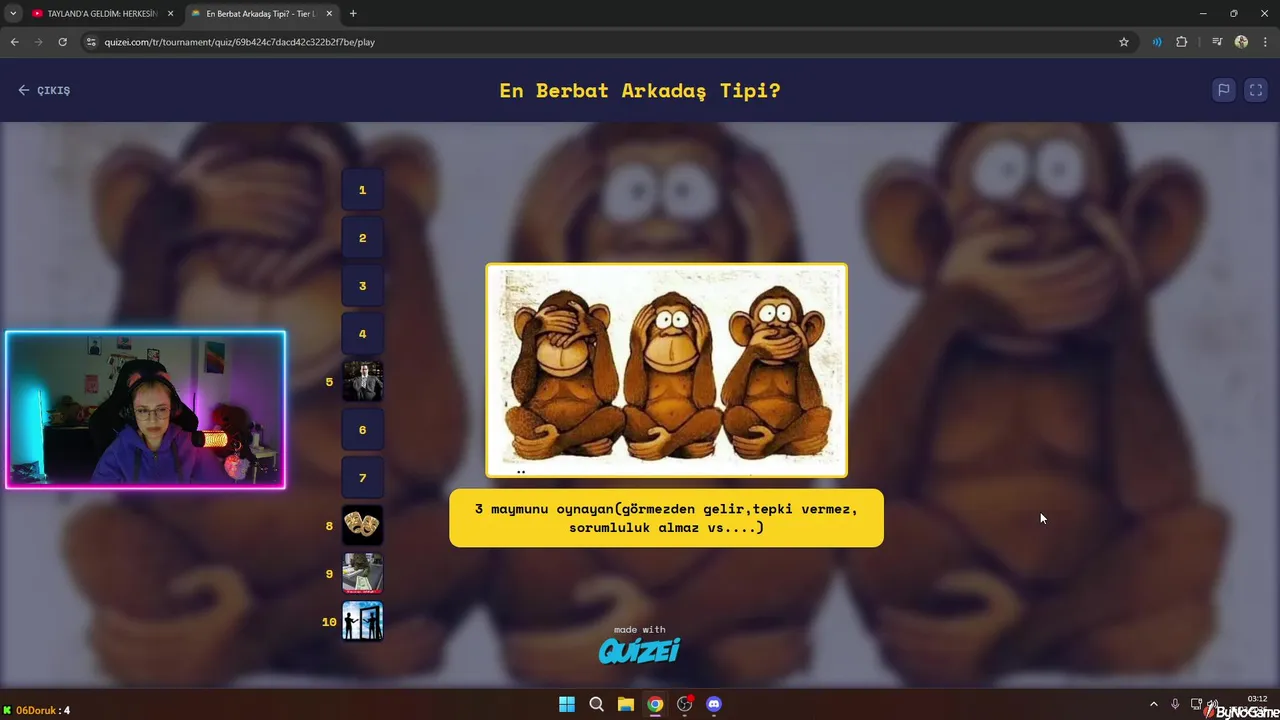Click the webcam overlay video

(145, 410)
